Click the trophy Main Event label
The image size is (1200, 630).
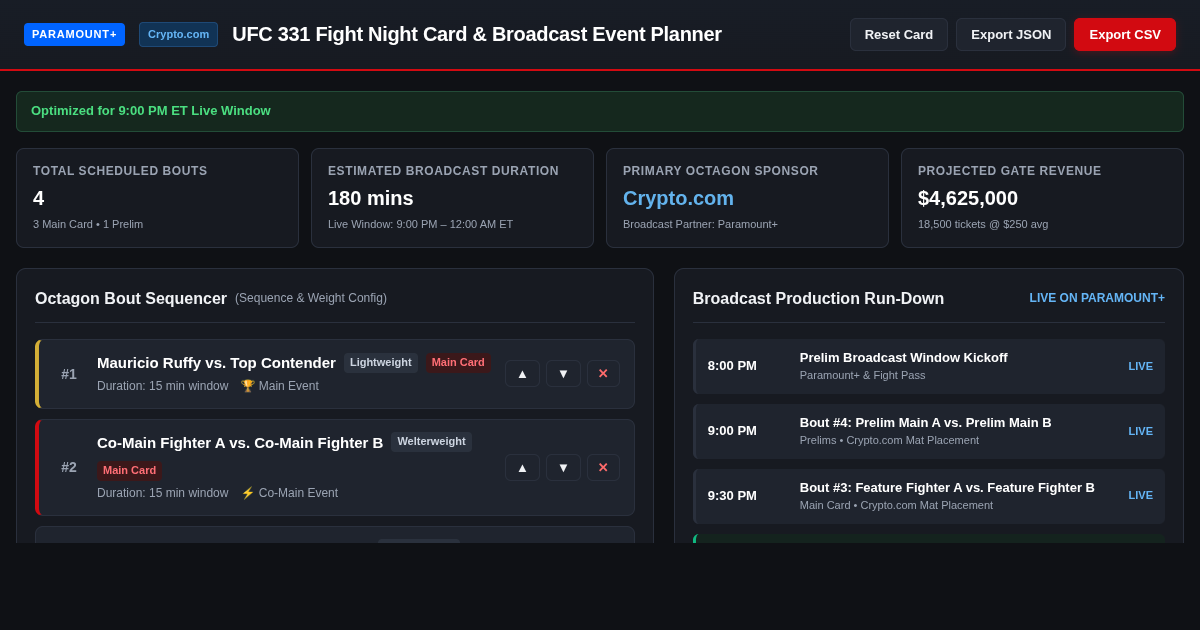click(280, 386)
